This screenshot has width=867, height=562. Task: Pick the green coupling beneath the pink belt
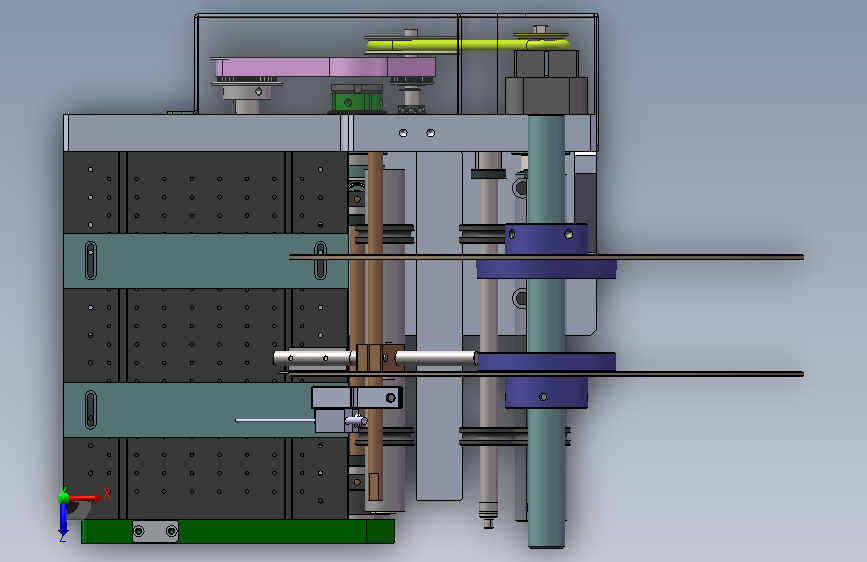click(357, 102)
